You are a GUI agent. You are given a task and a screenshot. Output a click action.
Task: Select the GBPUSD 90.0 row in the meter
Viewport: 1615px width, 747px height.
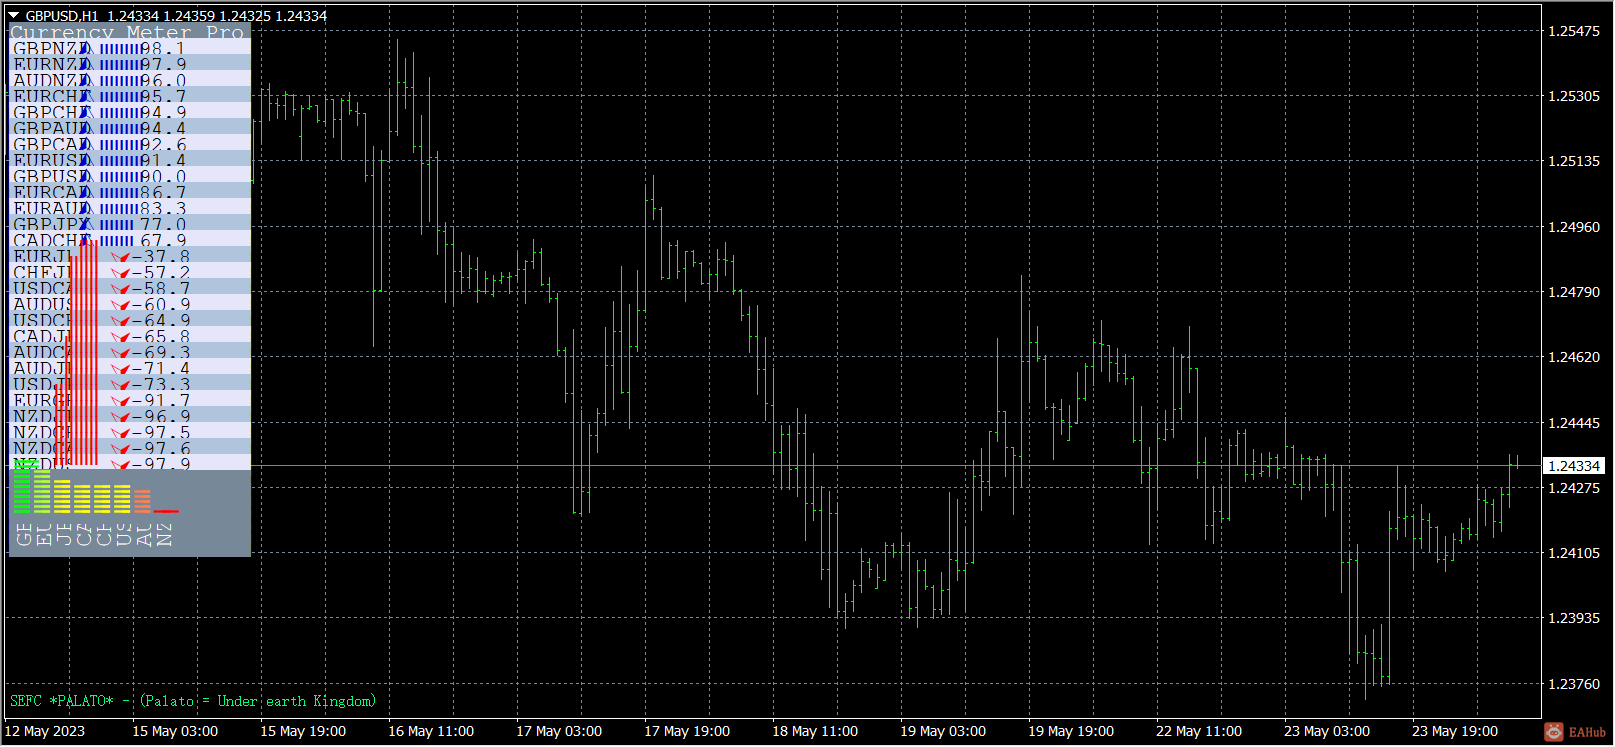tap(130, 176)
